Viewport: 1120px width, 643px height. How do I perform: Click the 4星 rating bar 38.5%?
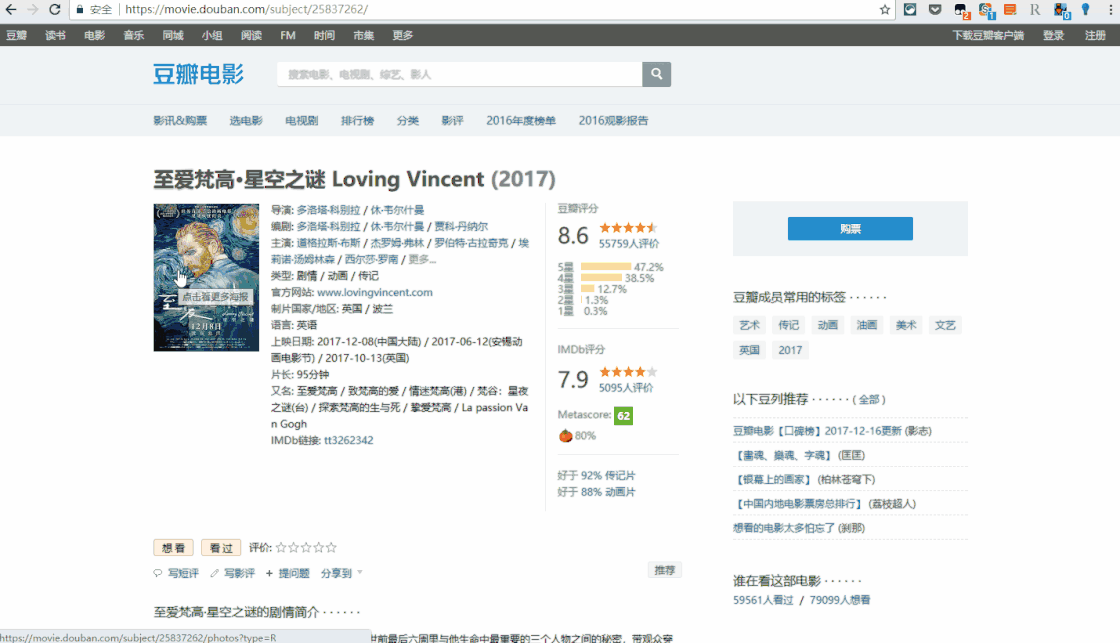point(601,278)
